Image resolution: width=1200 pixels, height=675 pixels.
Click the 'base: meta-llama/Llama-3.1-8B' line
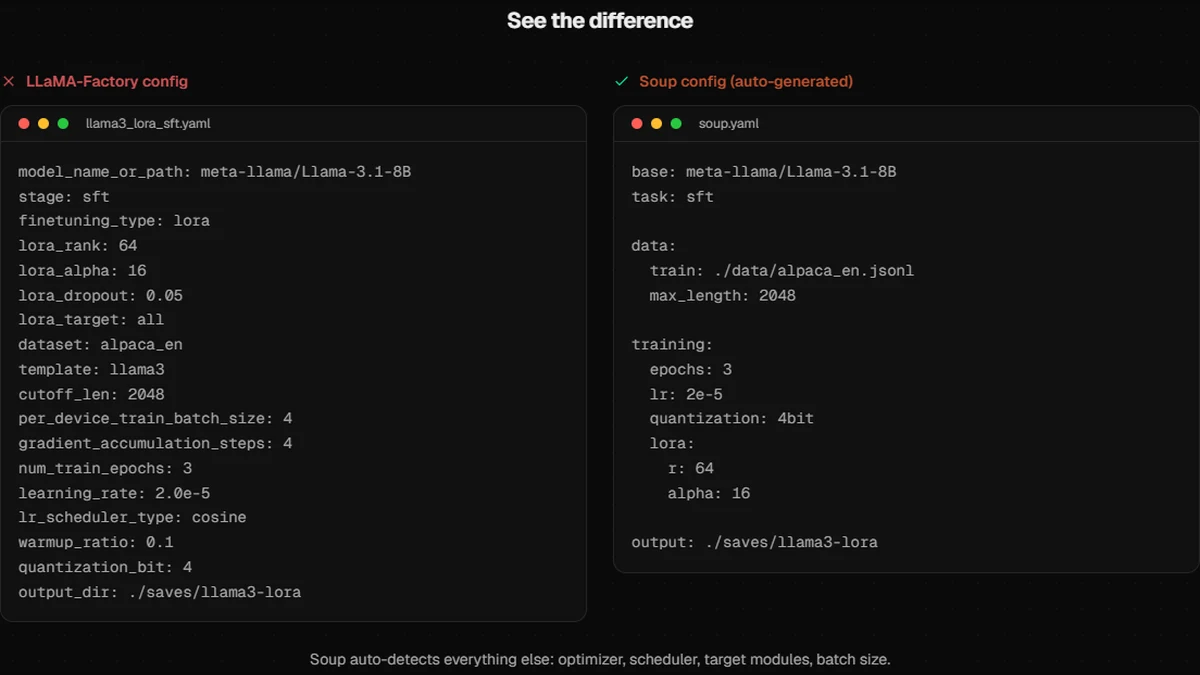(764, 172)
